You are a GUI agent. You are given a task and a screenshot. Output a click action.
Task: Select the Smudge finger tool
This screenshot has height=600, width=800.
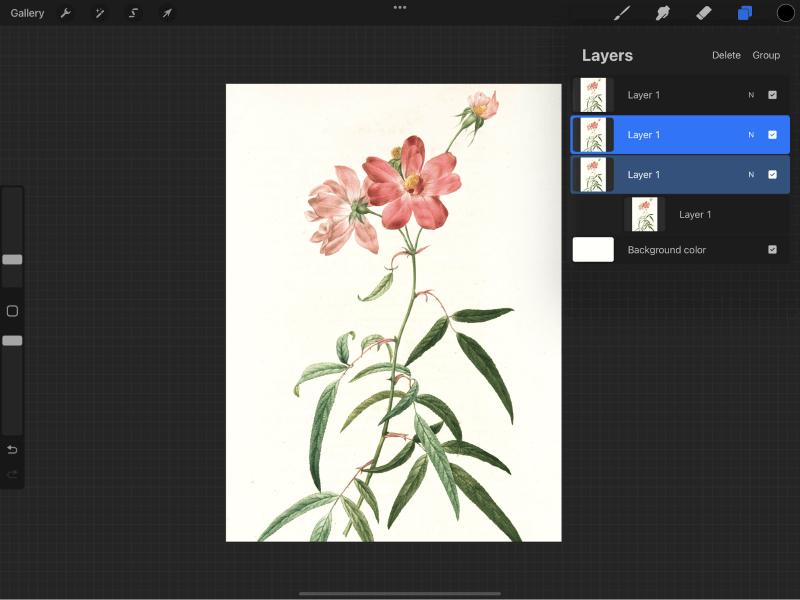coord(663,13)
